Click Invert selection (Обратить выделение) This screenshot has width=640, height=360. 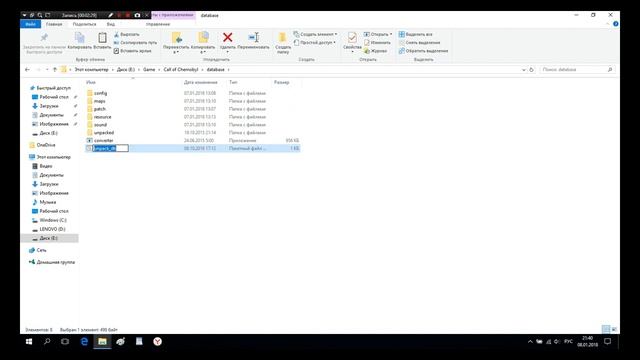pos(424,51)
